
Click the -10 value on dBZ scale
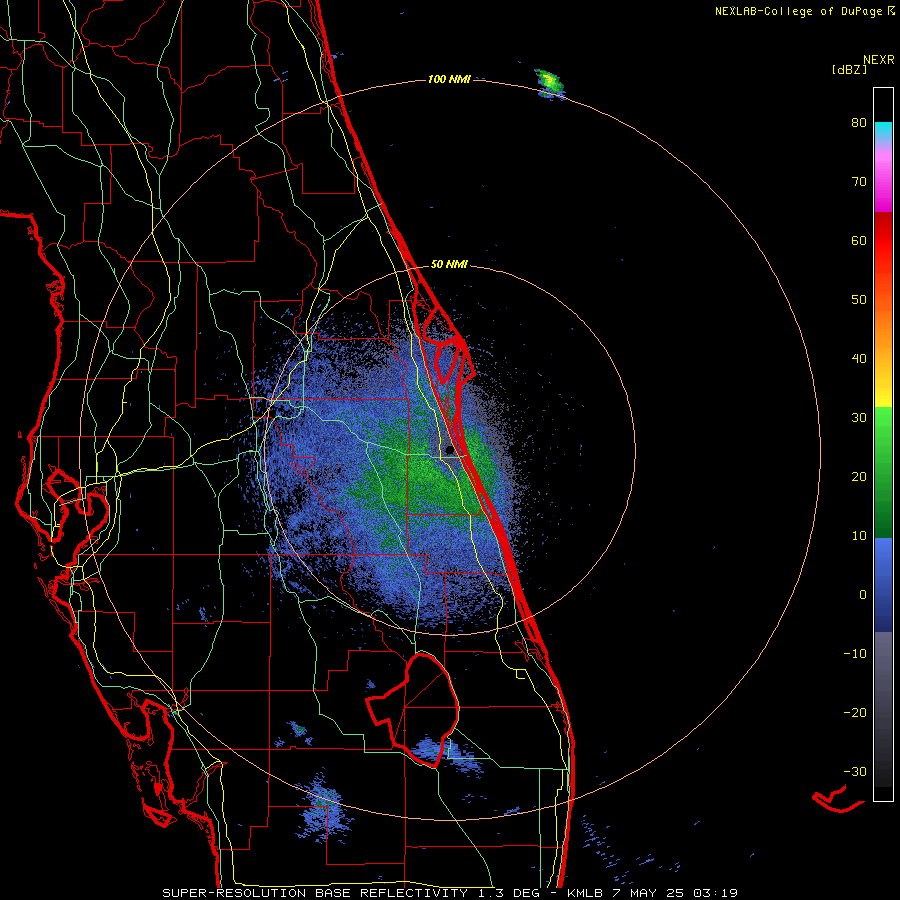pos(855,654)
